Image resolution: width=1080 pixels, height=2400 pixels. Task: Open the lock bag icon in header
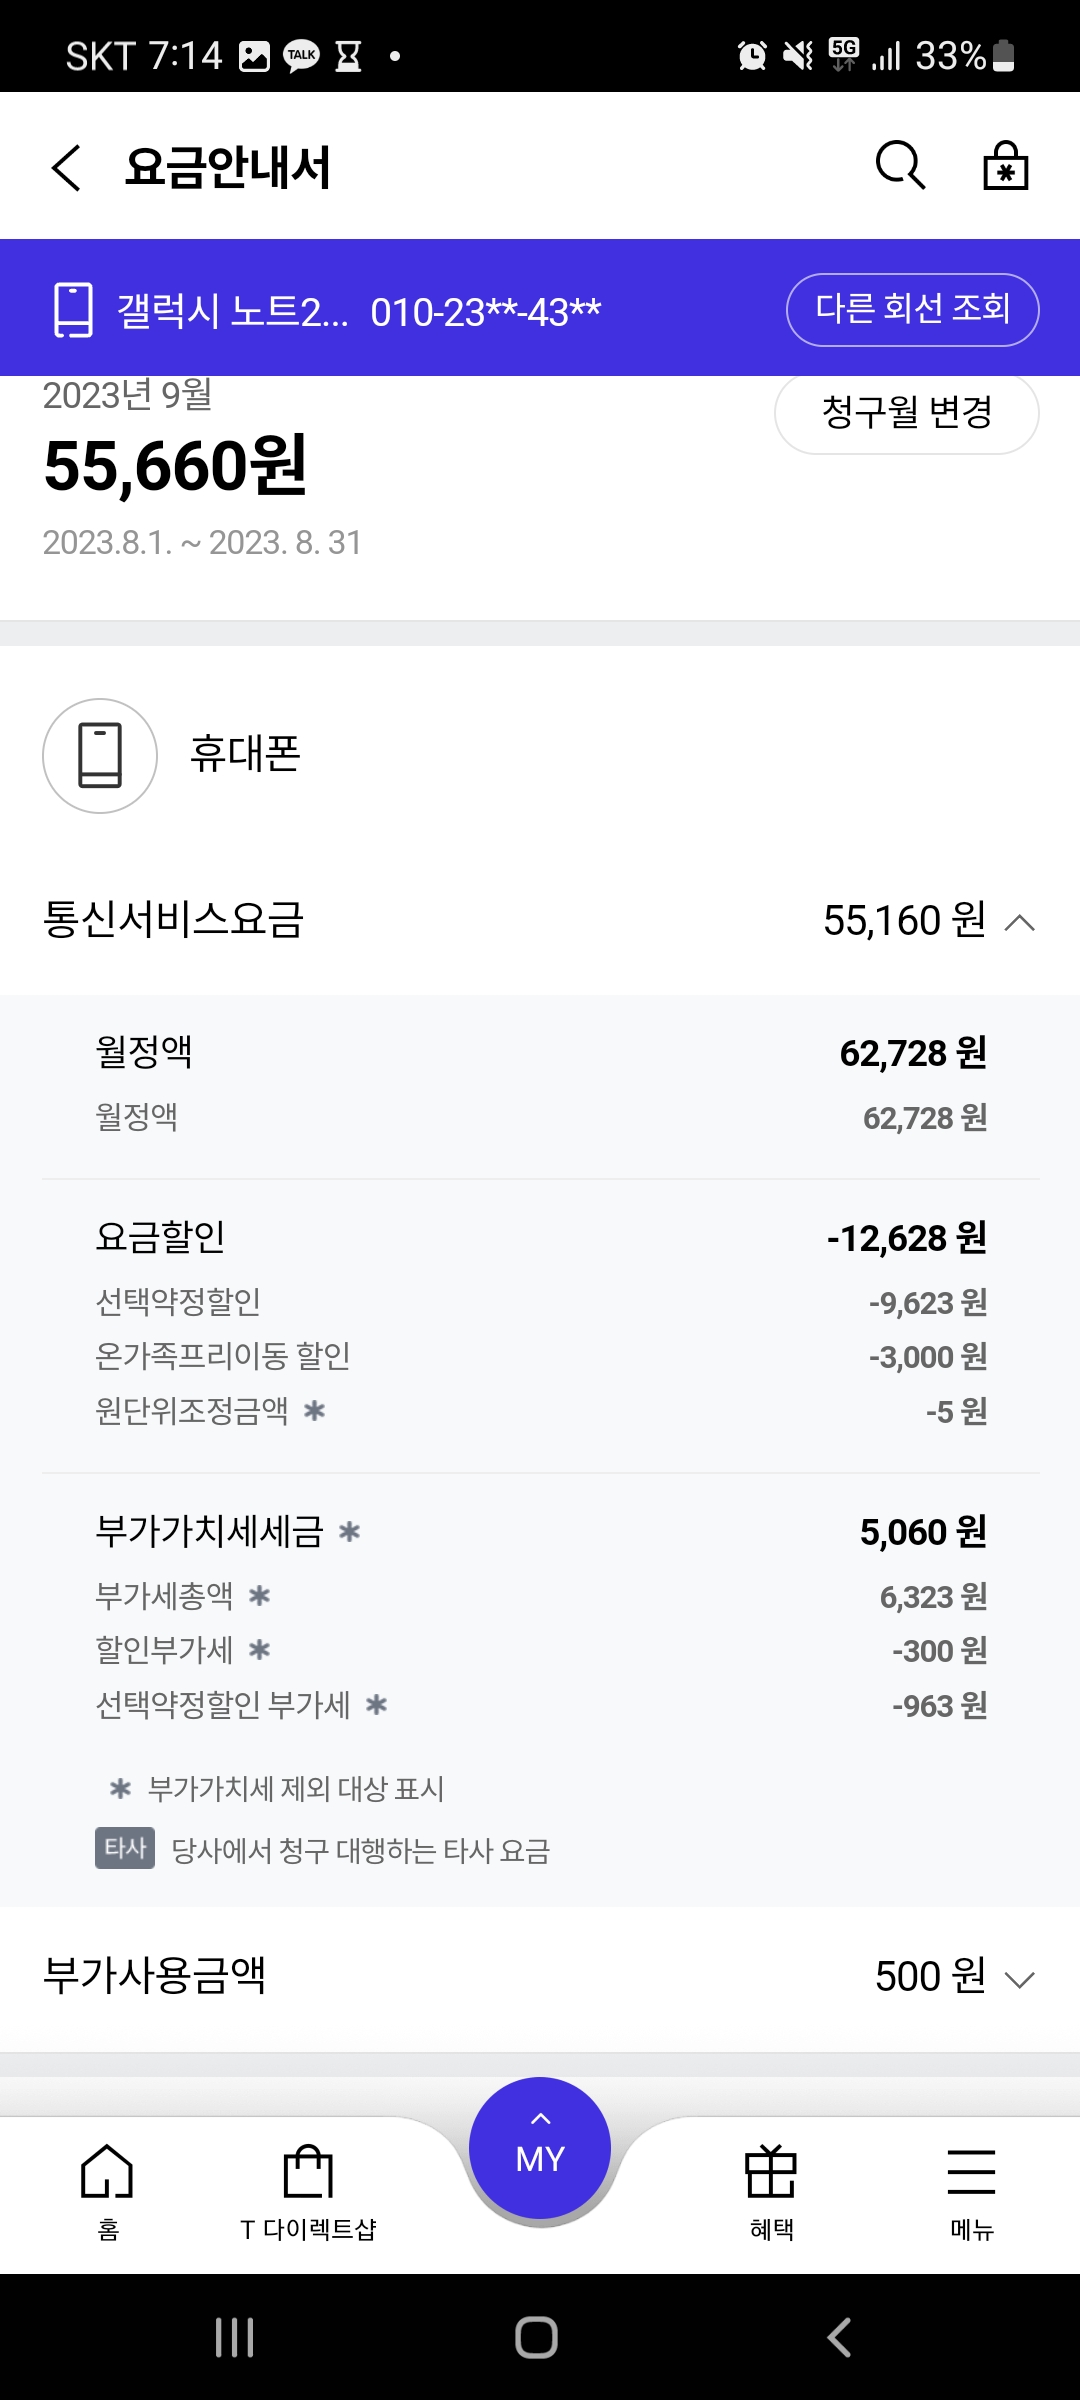pyautogui.click(x=1005, y=165)
